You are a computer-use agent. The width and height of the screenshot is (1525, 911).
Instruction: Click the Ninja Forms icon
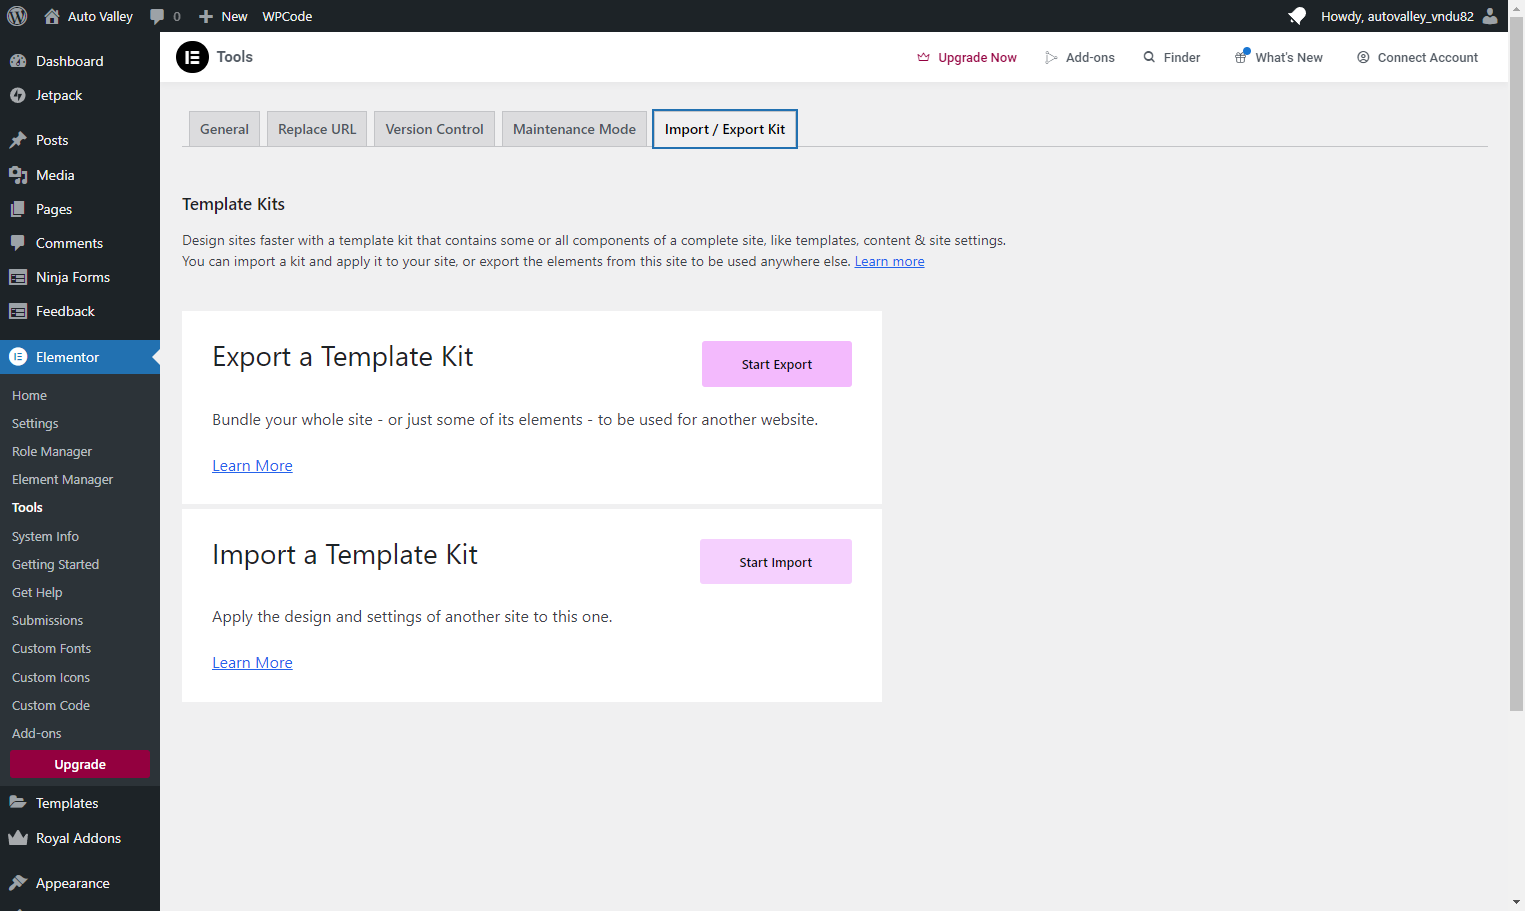click(x=18, y=277)
